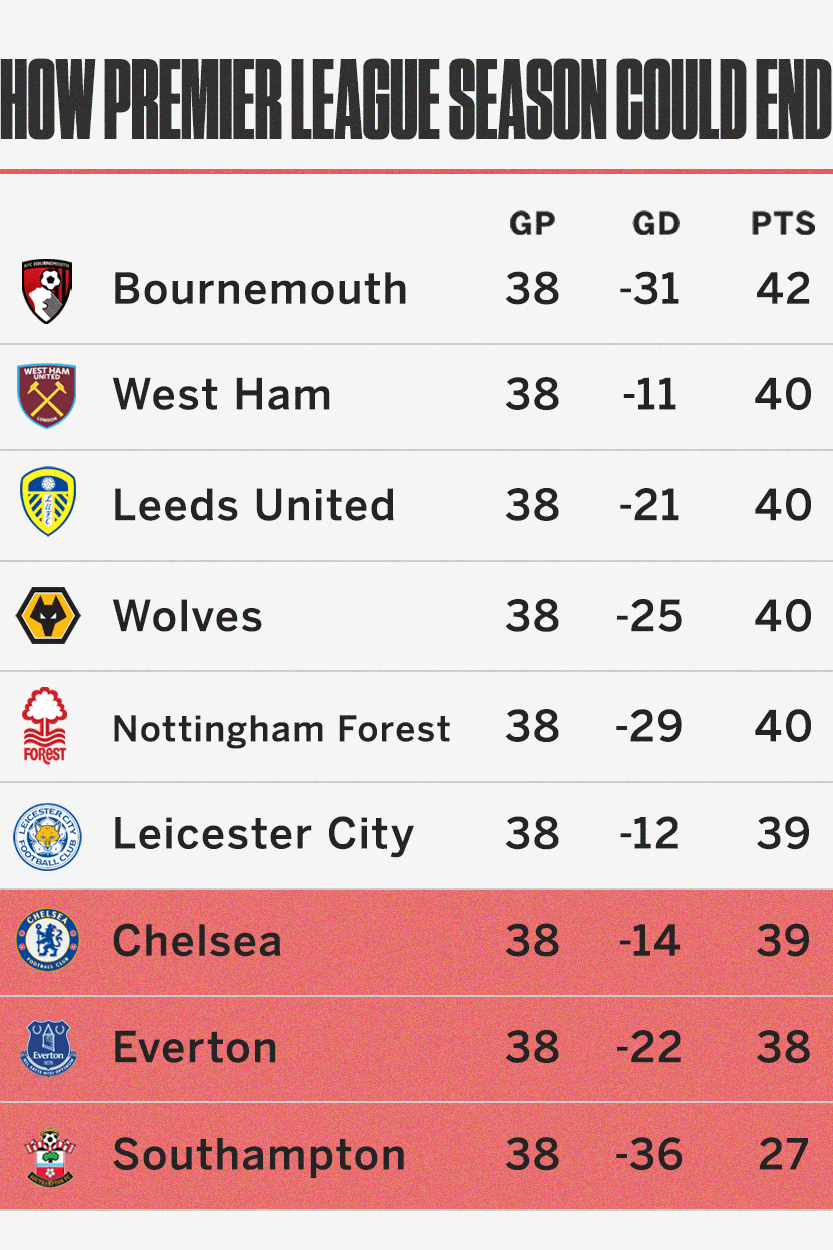Image resolution: width=833 pixels, height=1250 pixels.
Task: Click the Southampton club crest
Action: point(48,1157)
